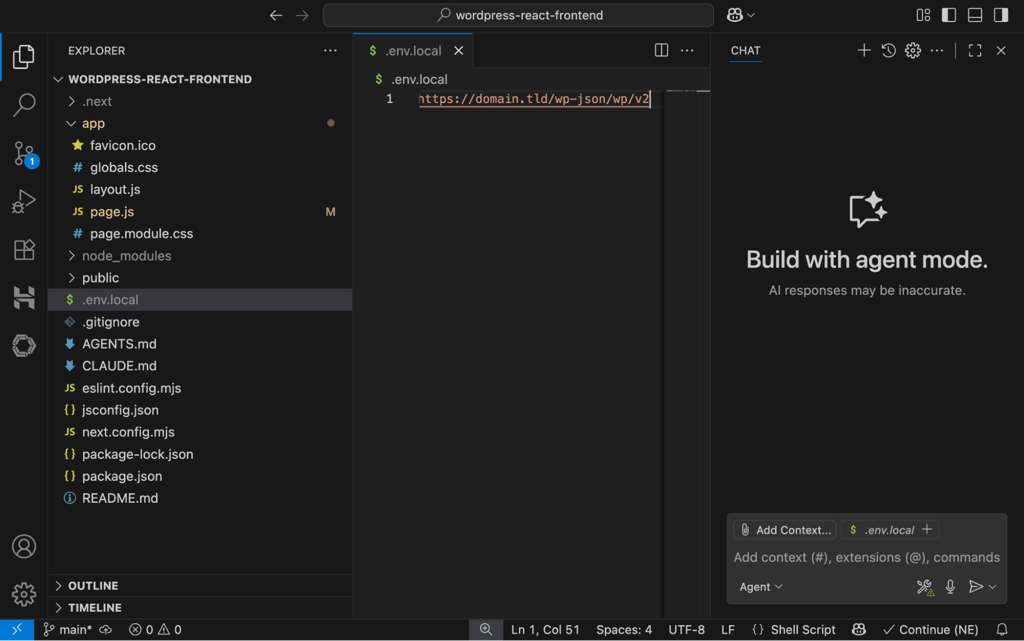Configure chat tools icon
Screen dimensions: 1024x641
925,587
